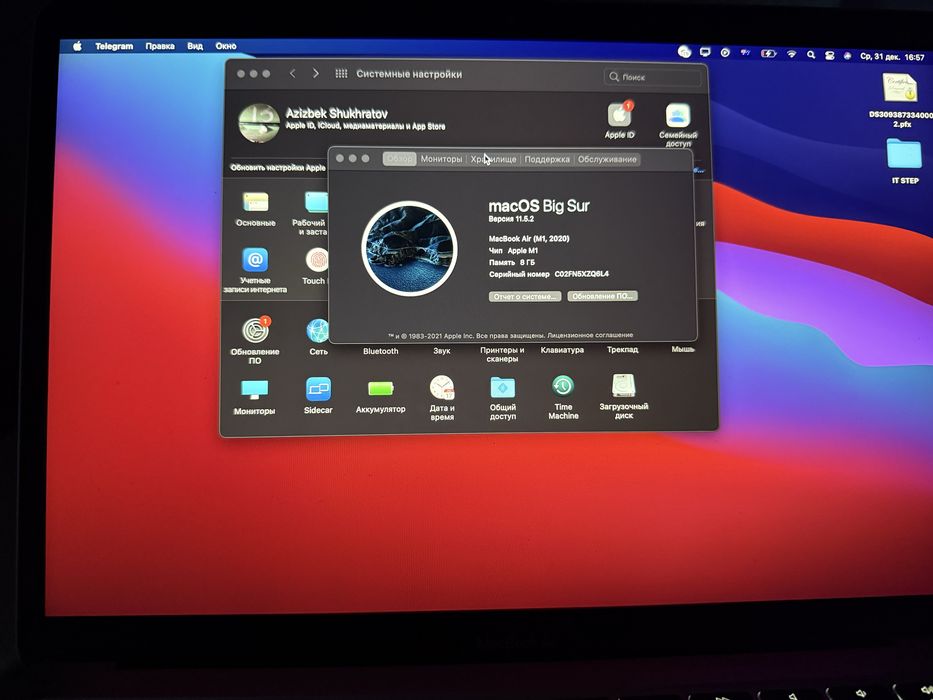Click the Azizbek Shukhratov profile picture
Viewport: 933px width, 700px height.
(x=259, y=123)
